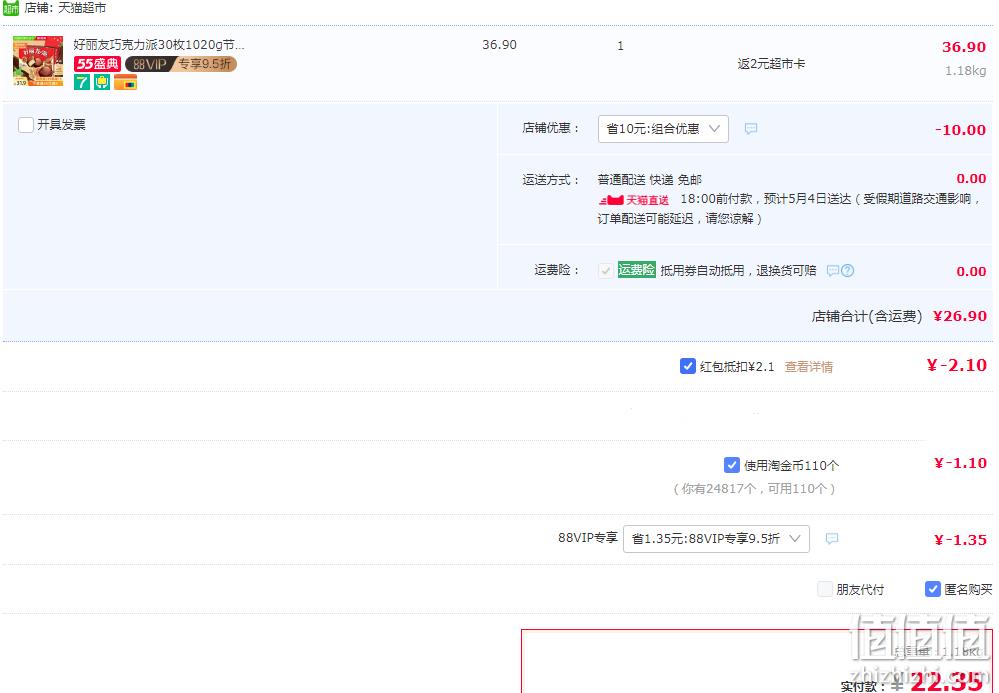This screenshot has height=693, width=999.
Task: Click the 返2元超市卡 text
Action: 771,64
